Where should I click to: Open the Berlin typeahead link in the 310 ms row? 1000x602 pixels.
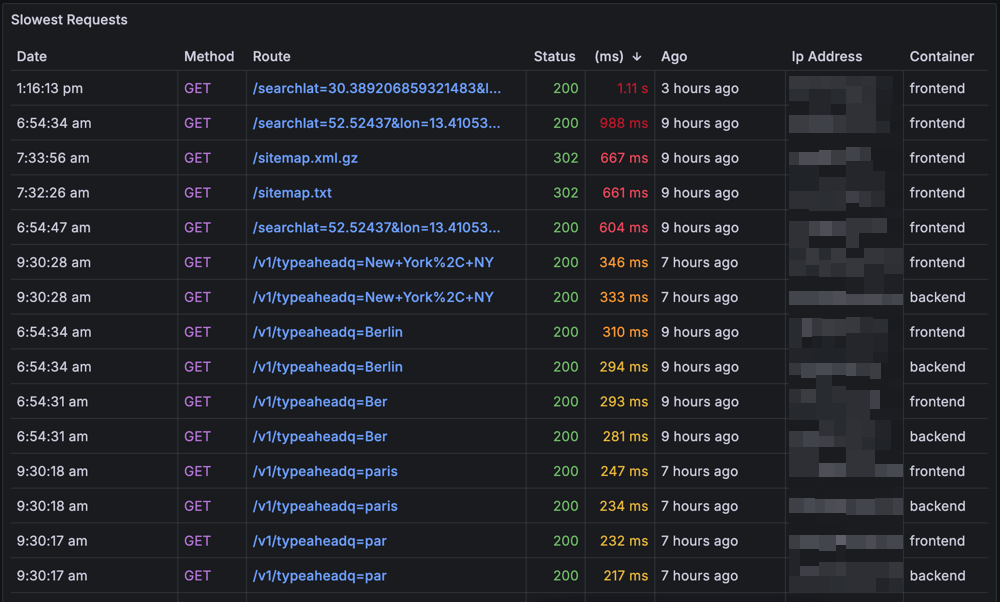click(328, 332)
